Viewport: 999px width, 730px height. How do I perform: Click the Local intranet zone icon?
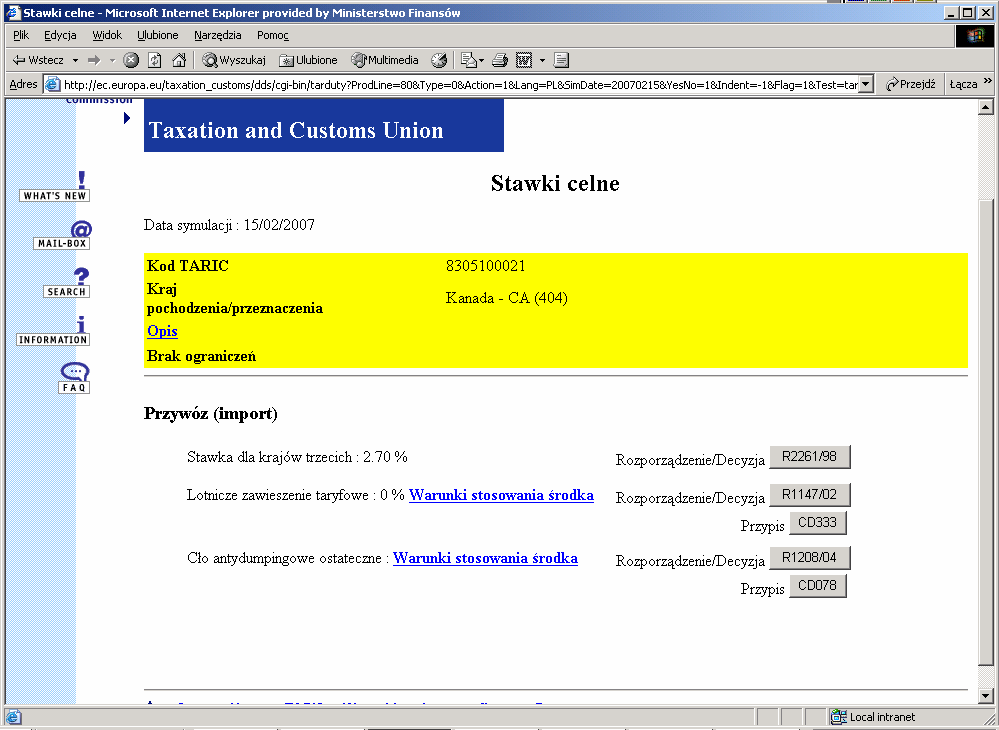pyautogui.click(x=839, y=717)
